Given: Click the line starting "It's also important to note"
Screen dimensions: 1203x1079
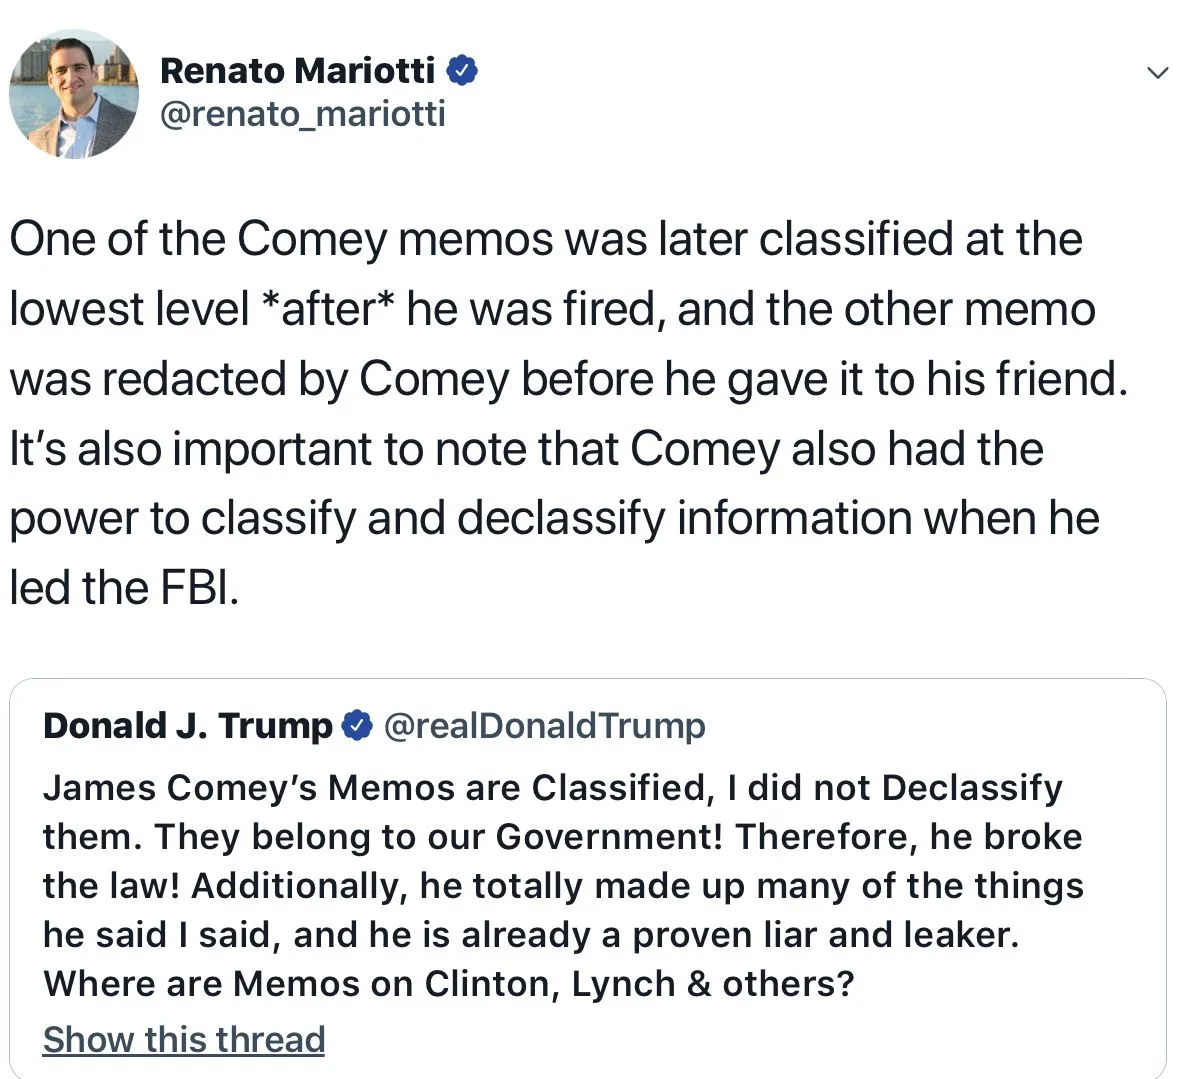Looking at the screenshot, I should pyautogui.click(x=526, y=449).
